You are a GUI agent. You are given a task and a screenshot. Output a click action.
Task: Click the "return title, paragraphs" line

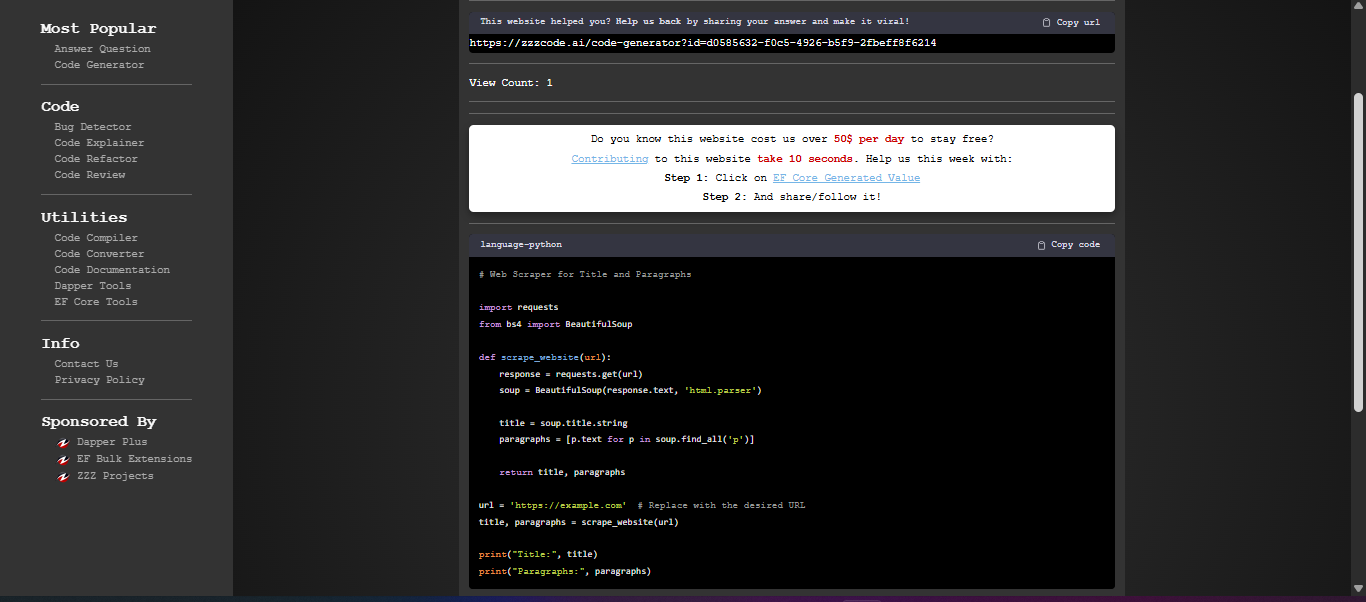(x=562, y=472)
